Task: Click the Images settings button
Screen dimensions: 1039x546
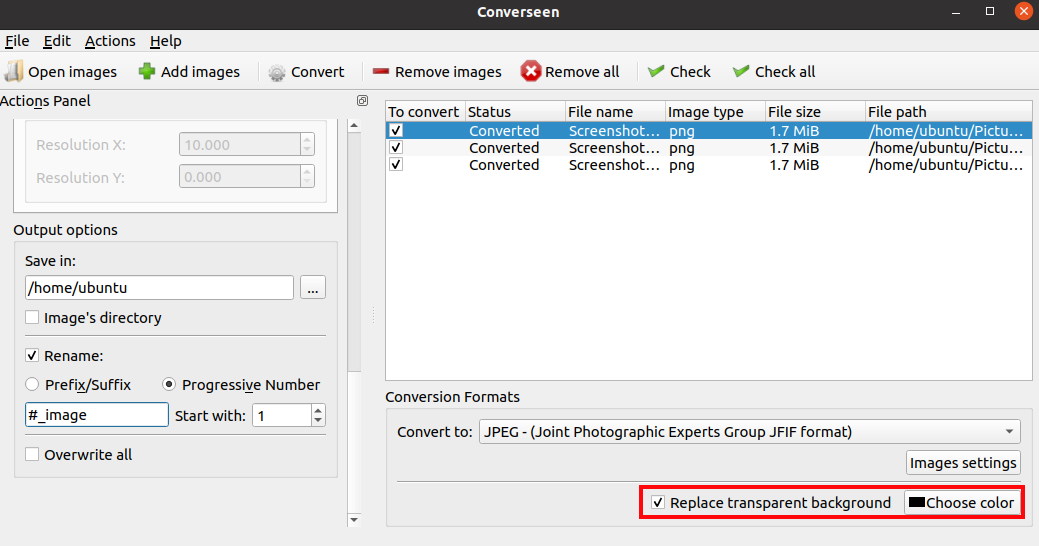Action: 963,463
